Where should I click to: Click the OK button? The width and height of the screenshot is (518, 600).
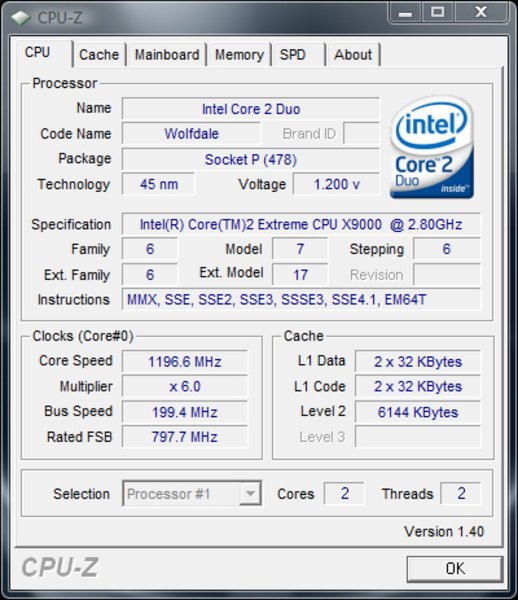click(454, 569)
